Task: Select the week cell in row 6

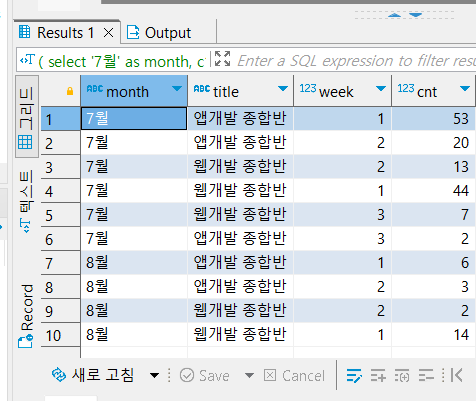Action: tap(342, 238)
